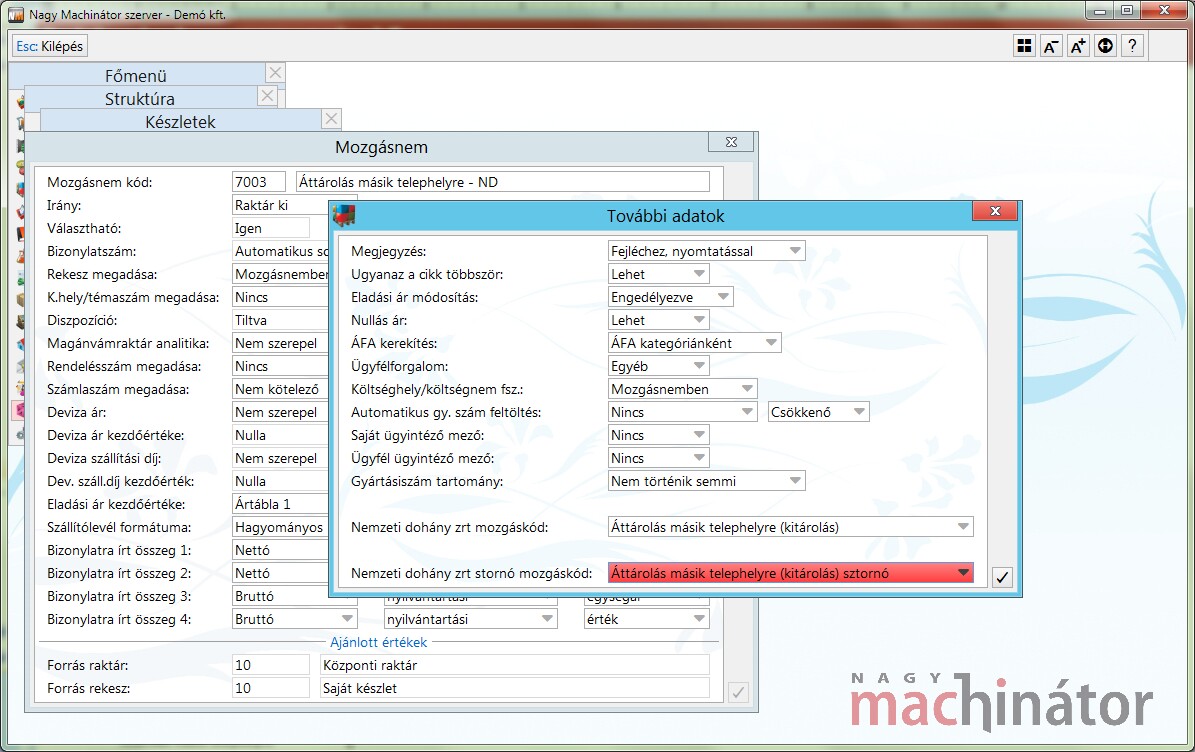
Task: Open Nemzeti dohány zrt mozgáskód dropdown
Action: point(790,526)
